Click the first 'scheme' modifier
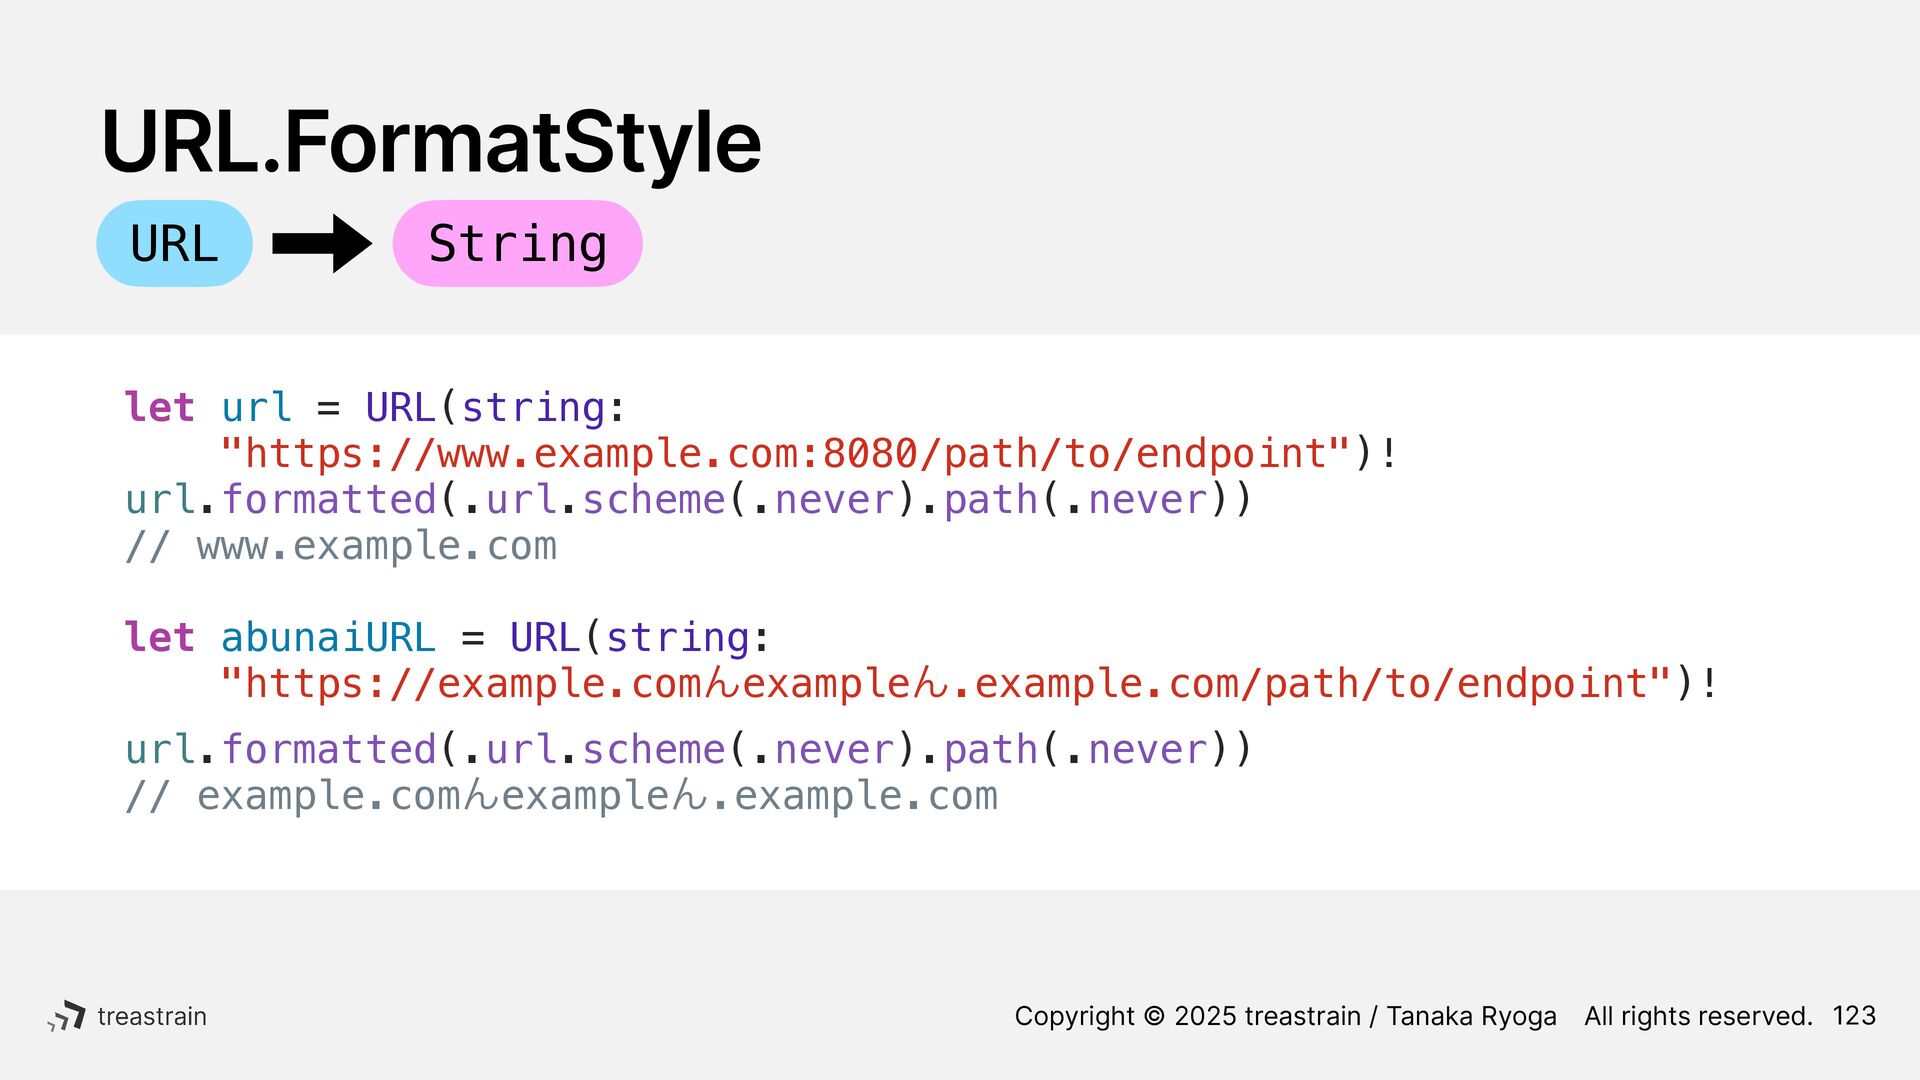 (654, 499)
